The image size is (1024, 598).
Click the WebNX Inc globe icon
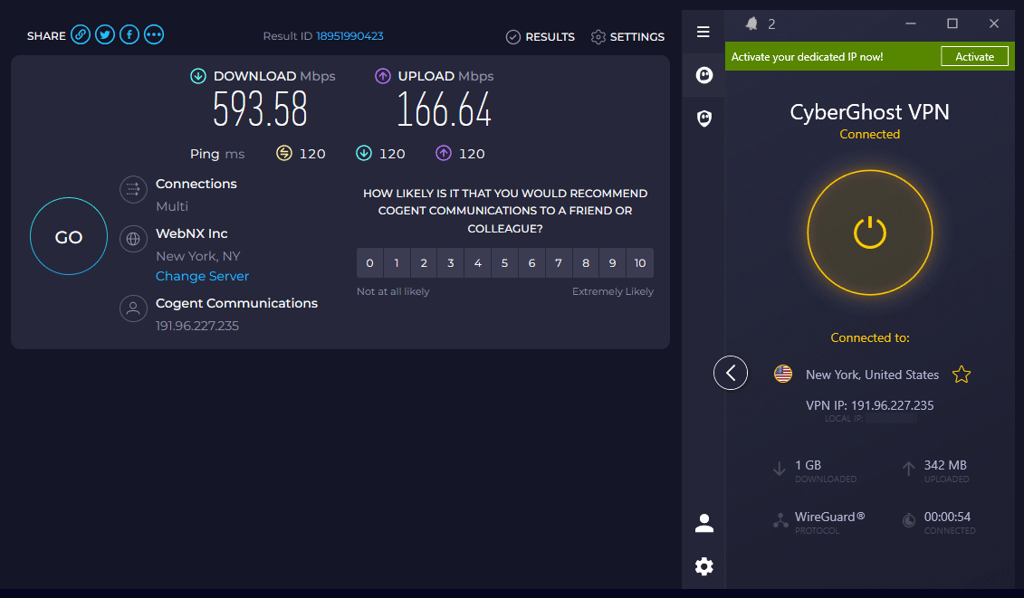pos(133,239)
